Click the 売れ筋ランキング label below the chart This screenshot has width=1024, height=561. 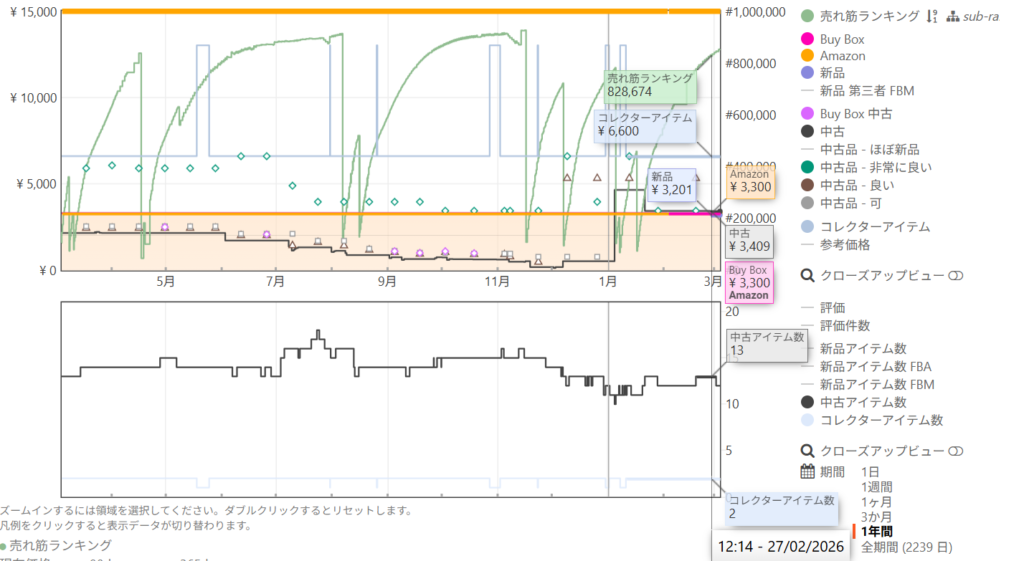click(60, 545)
